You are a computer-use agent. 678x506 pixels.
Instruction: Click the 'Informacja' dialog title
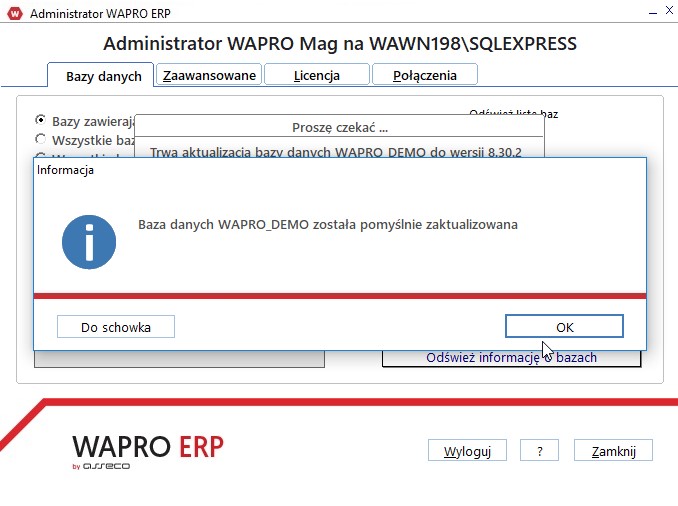click(65, 170)
